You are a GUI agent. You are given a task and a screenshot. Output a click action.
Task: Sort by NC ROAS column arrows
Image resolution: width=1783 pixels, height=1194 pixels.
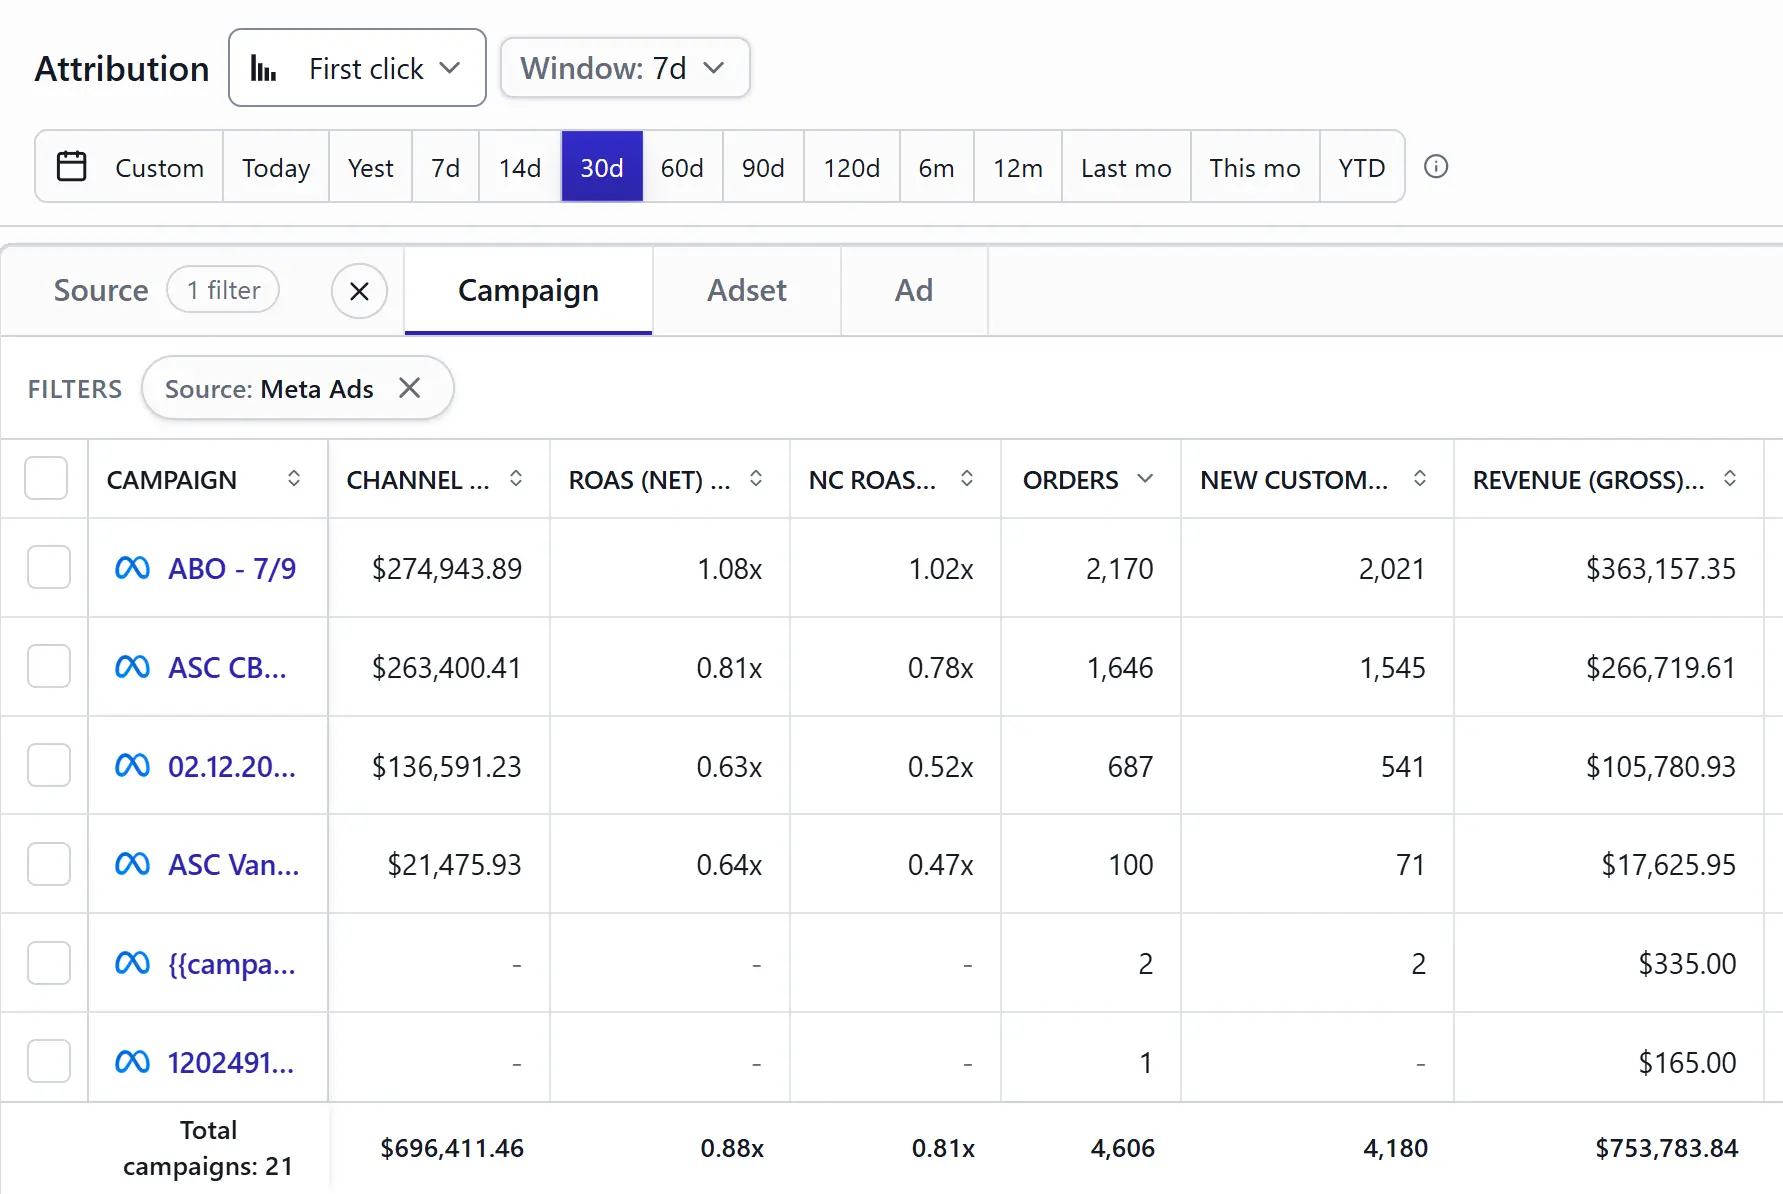[x=967, y=479]
